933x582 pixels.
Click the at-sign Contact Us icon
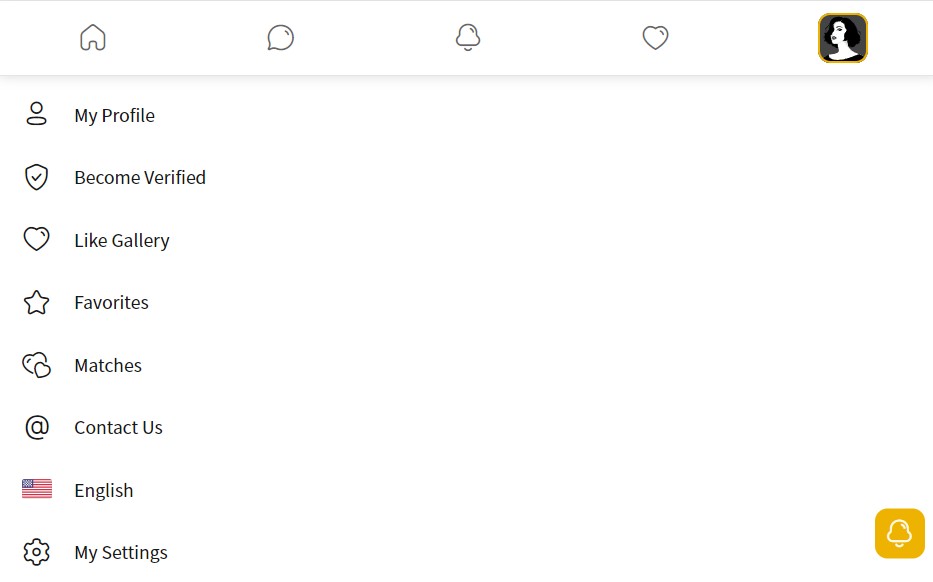coord(37,428)
